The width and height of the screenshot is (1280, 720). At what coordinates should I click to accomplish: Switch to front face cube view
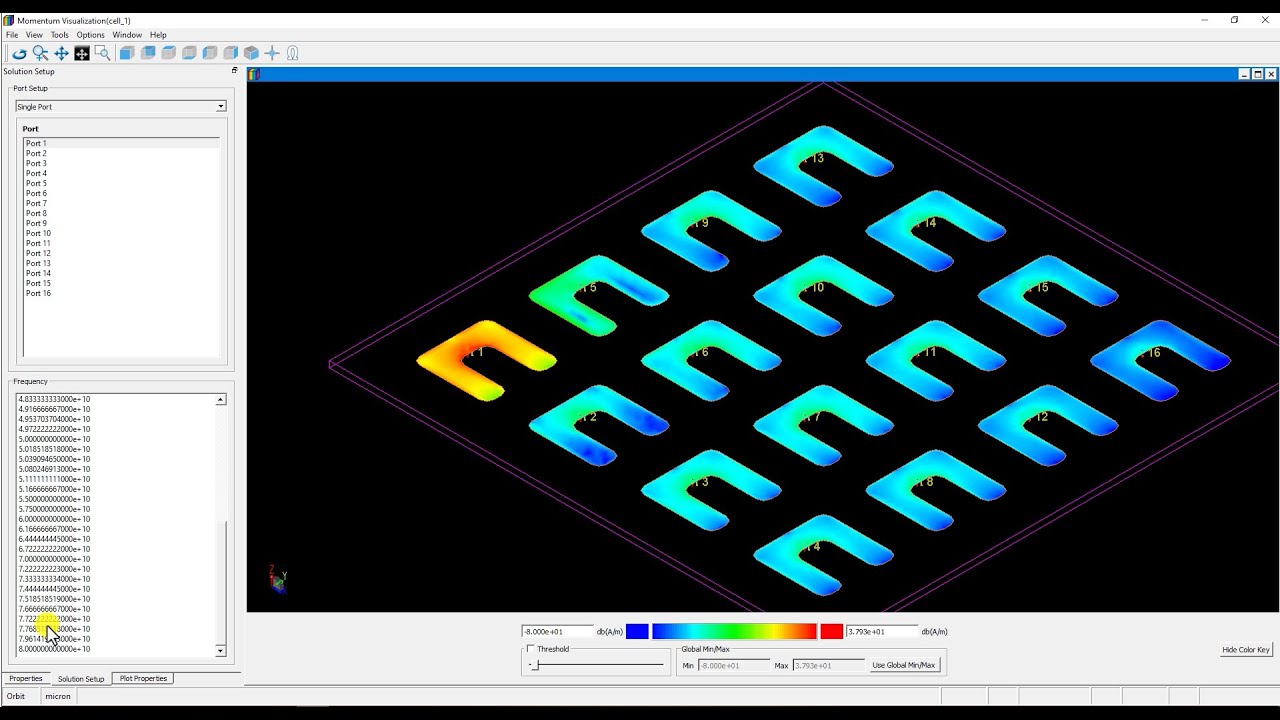point(127,53)
